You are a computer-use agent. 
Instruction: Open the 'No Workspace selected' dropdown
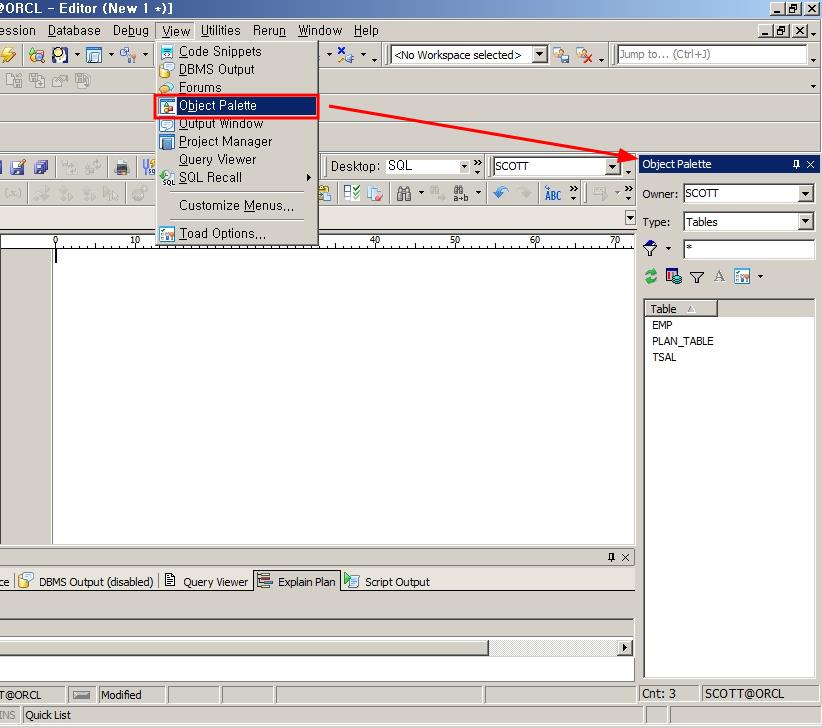(x=540, y=55)
